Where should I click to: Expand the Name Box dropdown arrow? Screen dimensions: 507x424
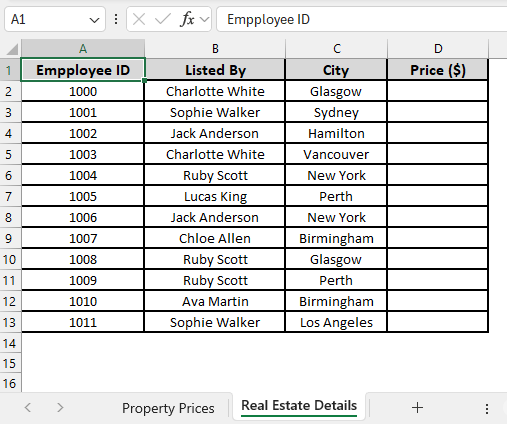[94, 20]
